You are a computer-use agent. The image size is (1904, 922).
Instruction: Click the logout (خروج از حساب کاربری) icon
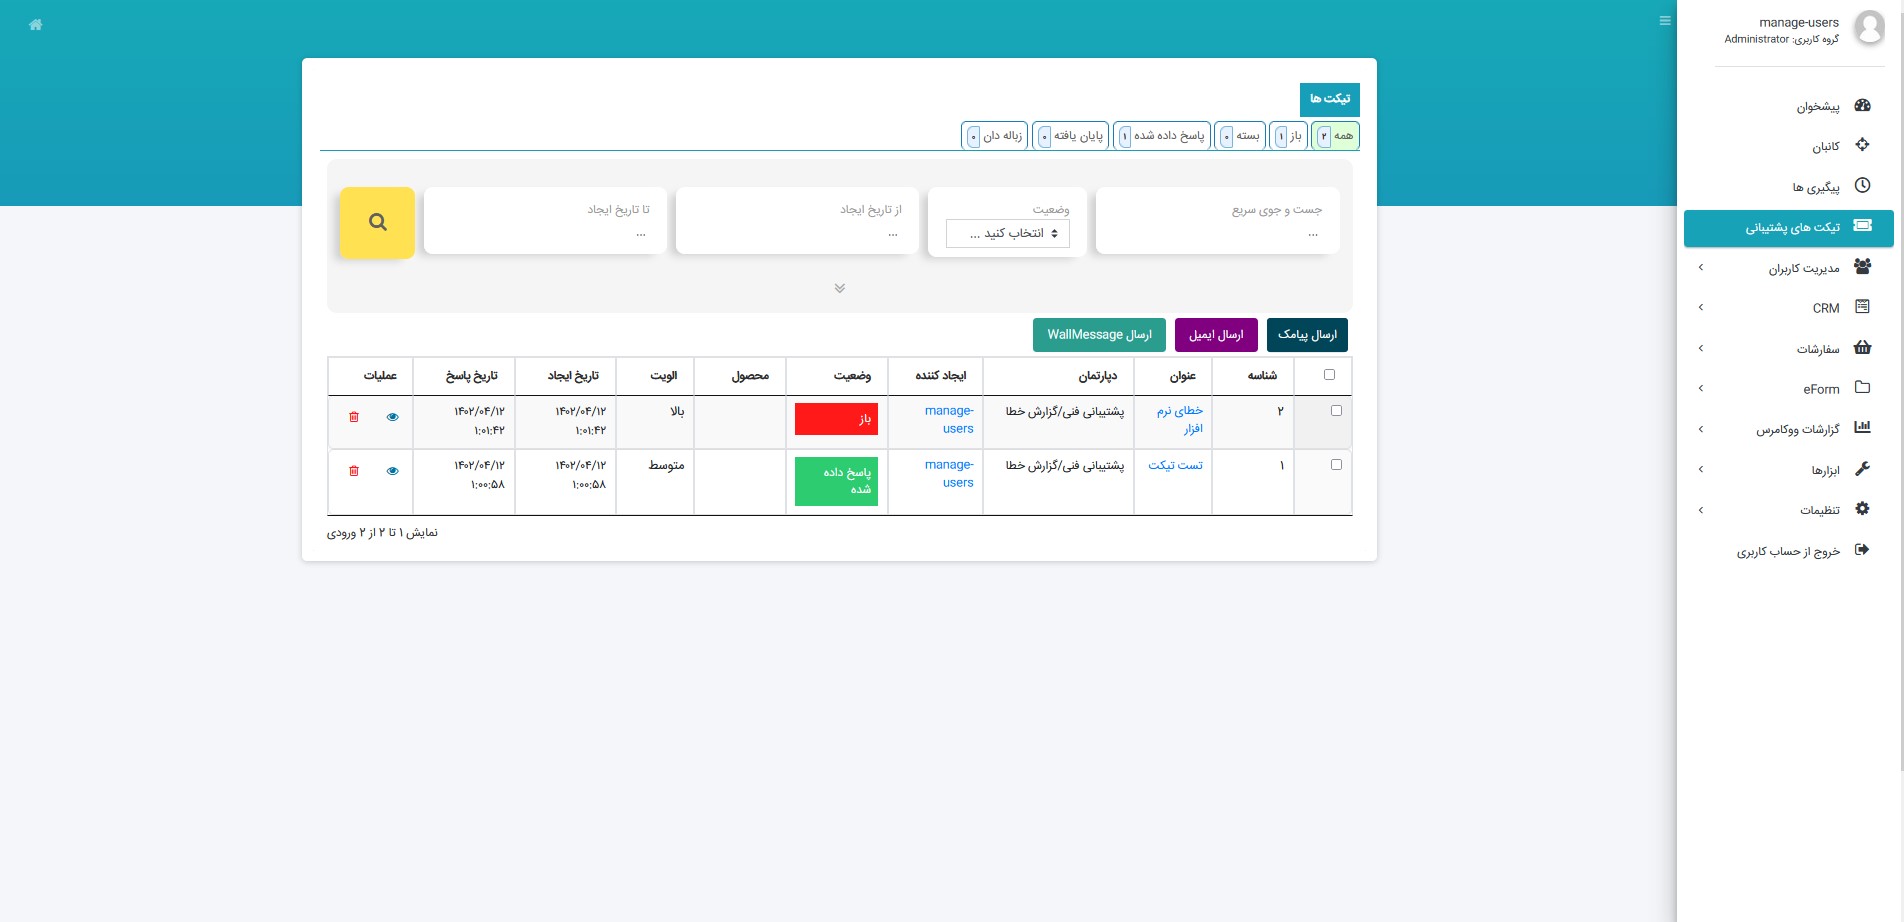[1862, 550]
